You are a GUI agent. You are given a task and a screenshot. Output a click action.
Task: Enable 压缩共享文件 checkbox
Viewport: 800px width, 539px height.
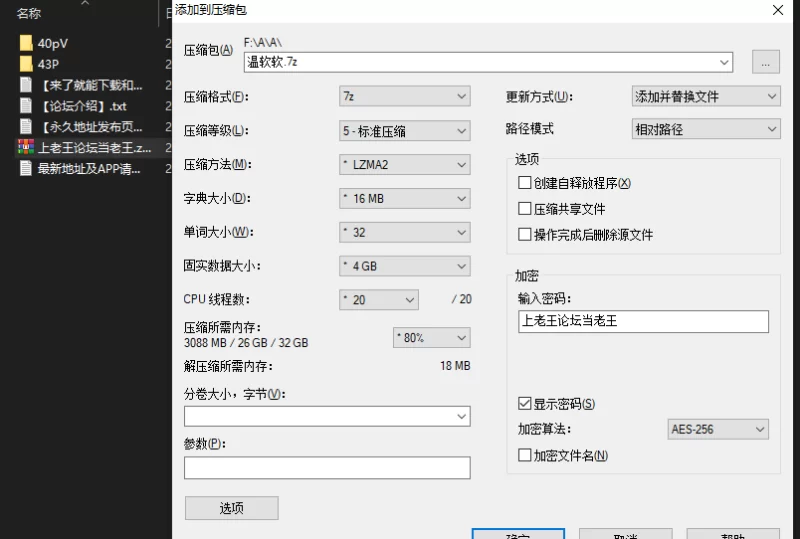click(524, 208)
